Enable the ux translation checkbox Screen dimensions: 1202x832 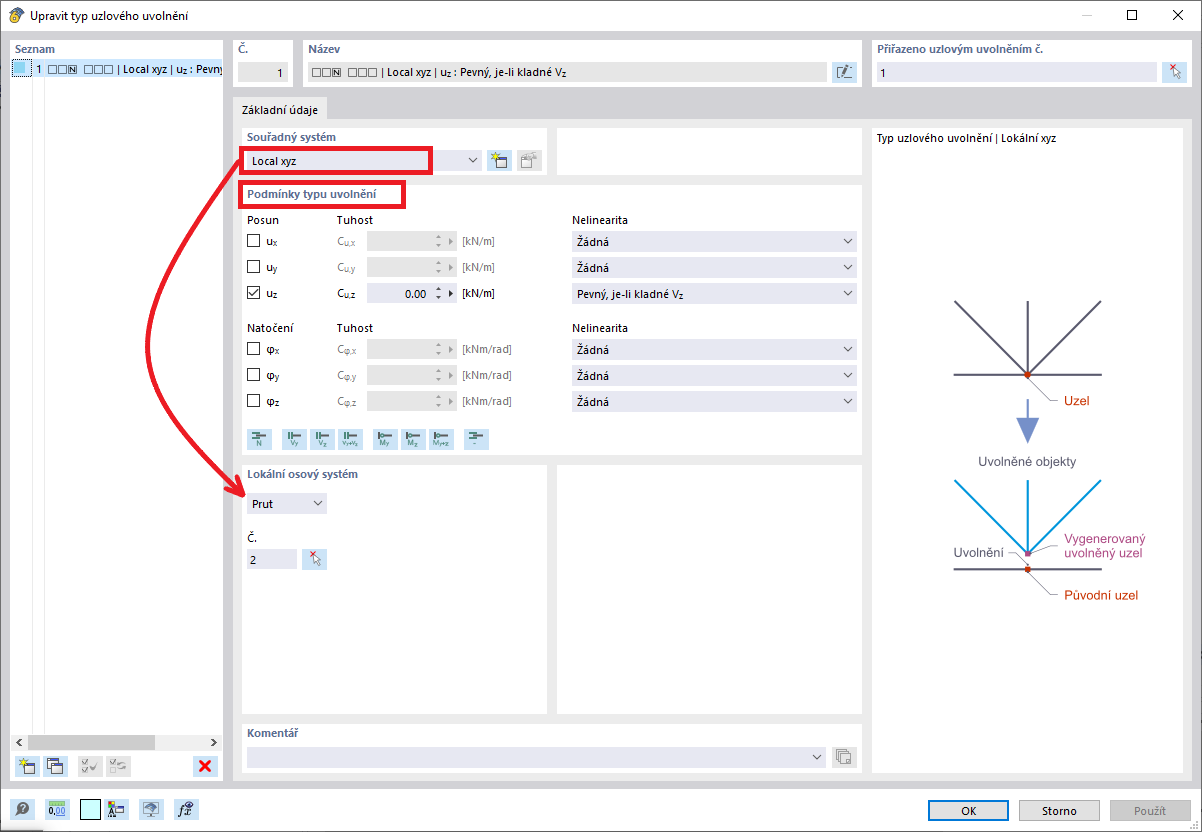(x=254, y=241)
